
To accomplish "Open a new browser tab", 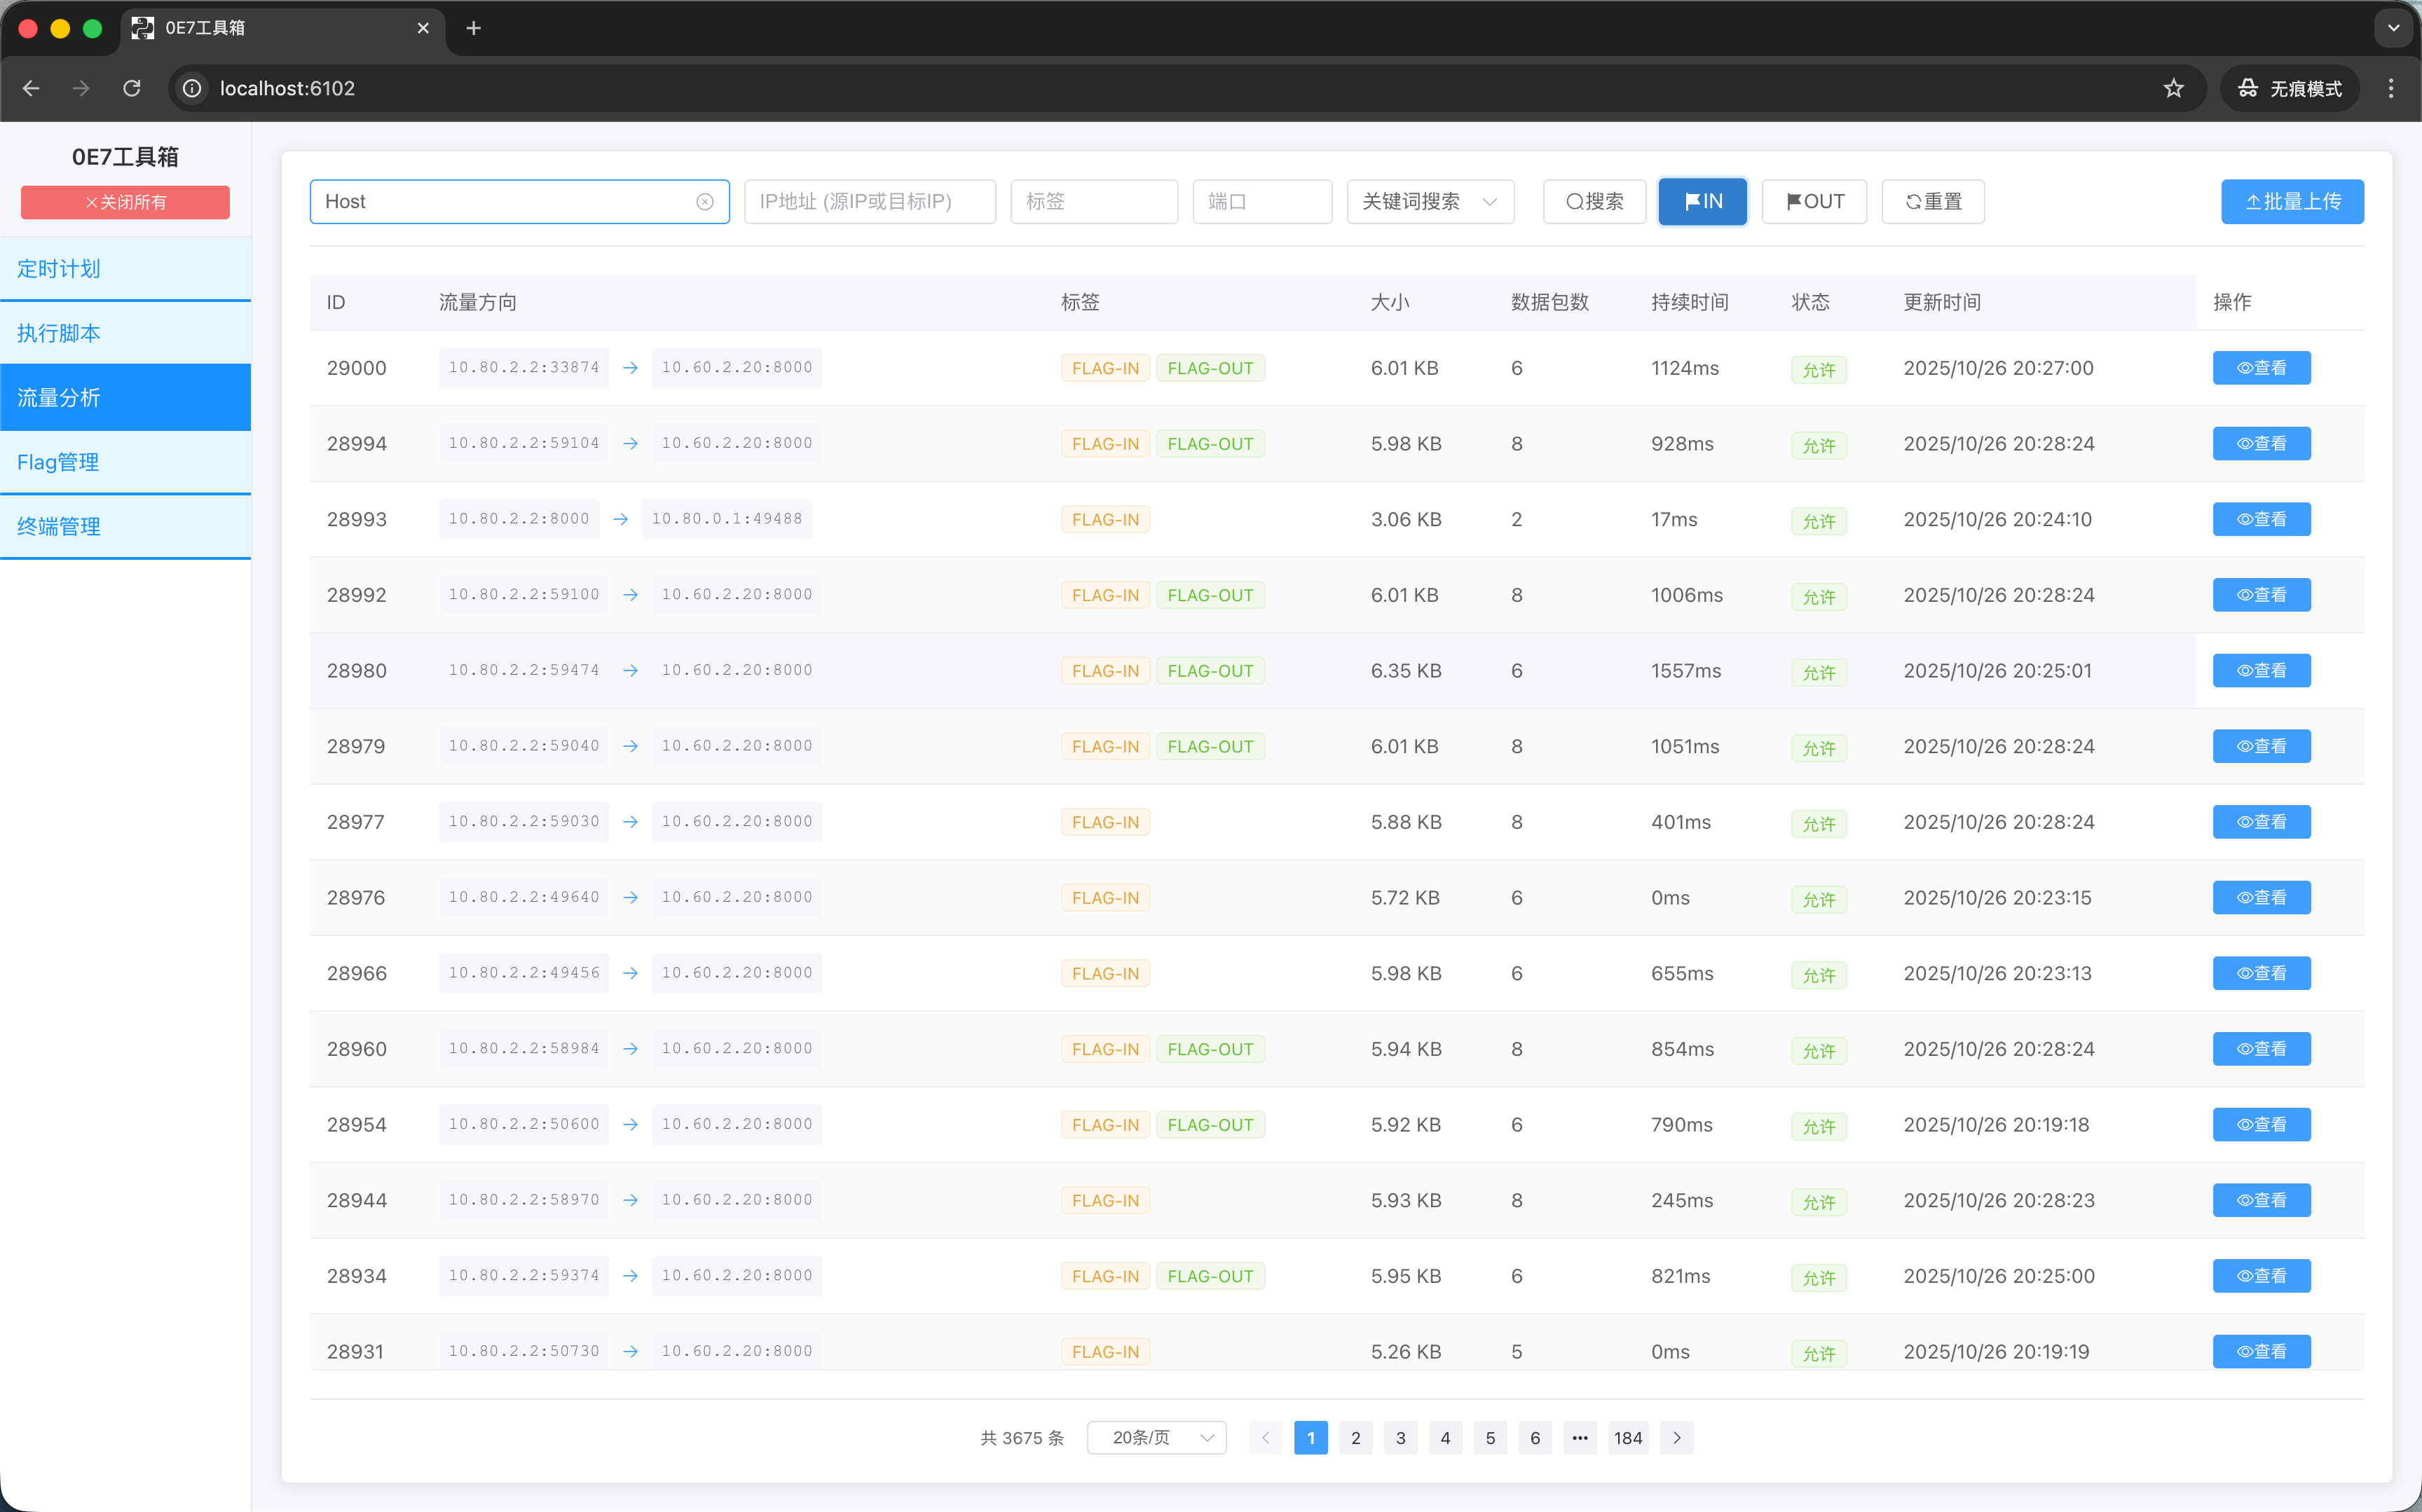I will [474, 28].
